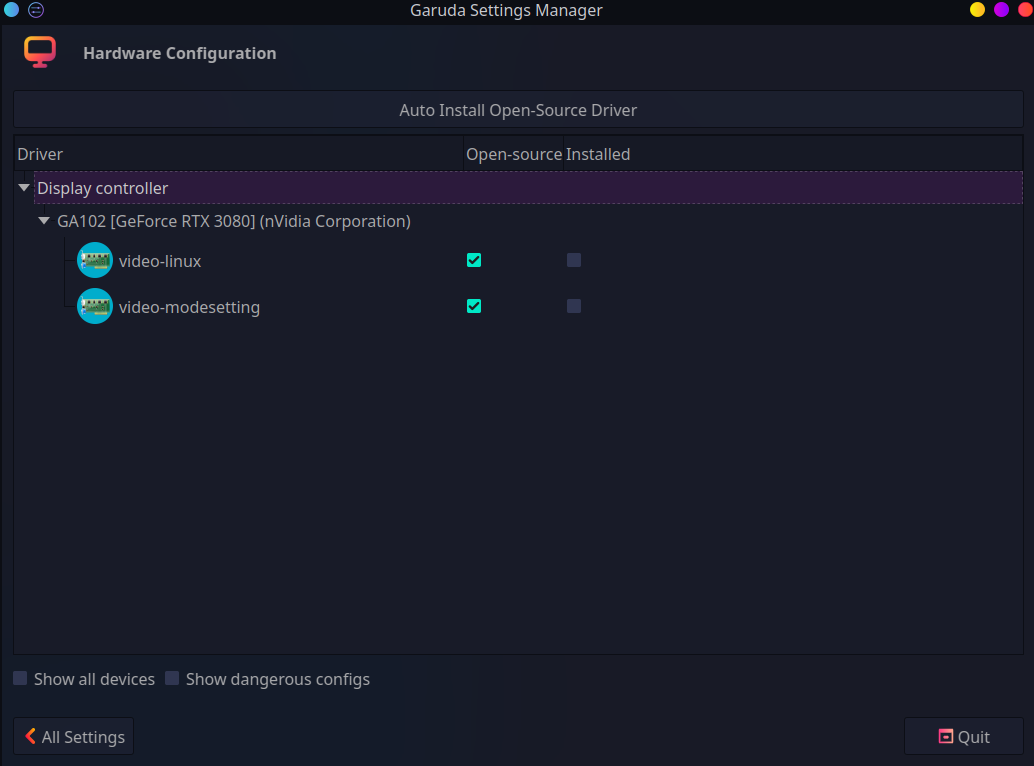The height and width of the screenshot is (766, 1034).
Task: Click the Hardware Configuration heading text
Action: (179, 53)
